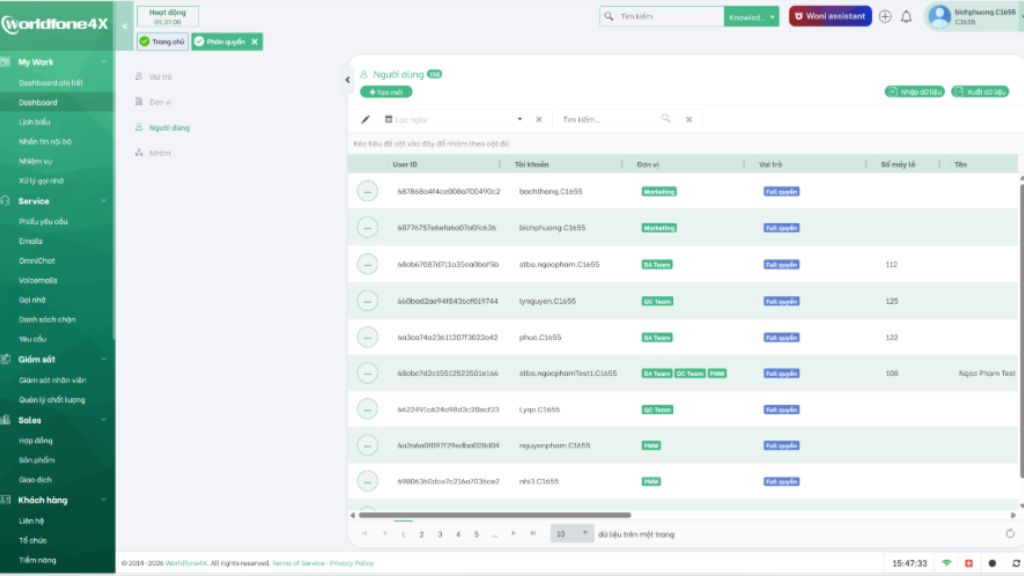Screen dimensions: 1024x576
Task: Open Đơn vị column options menu
Action: (x=744, y=165)
